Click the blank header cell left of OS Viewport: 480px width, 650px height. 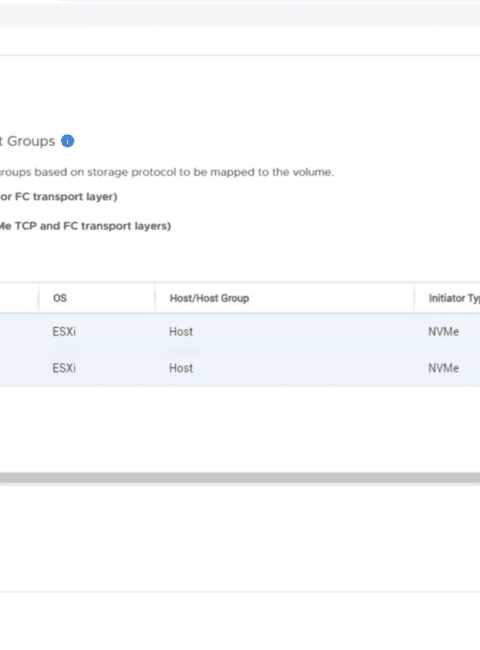[x=19, y=298]
